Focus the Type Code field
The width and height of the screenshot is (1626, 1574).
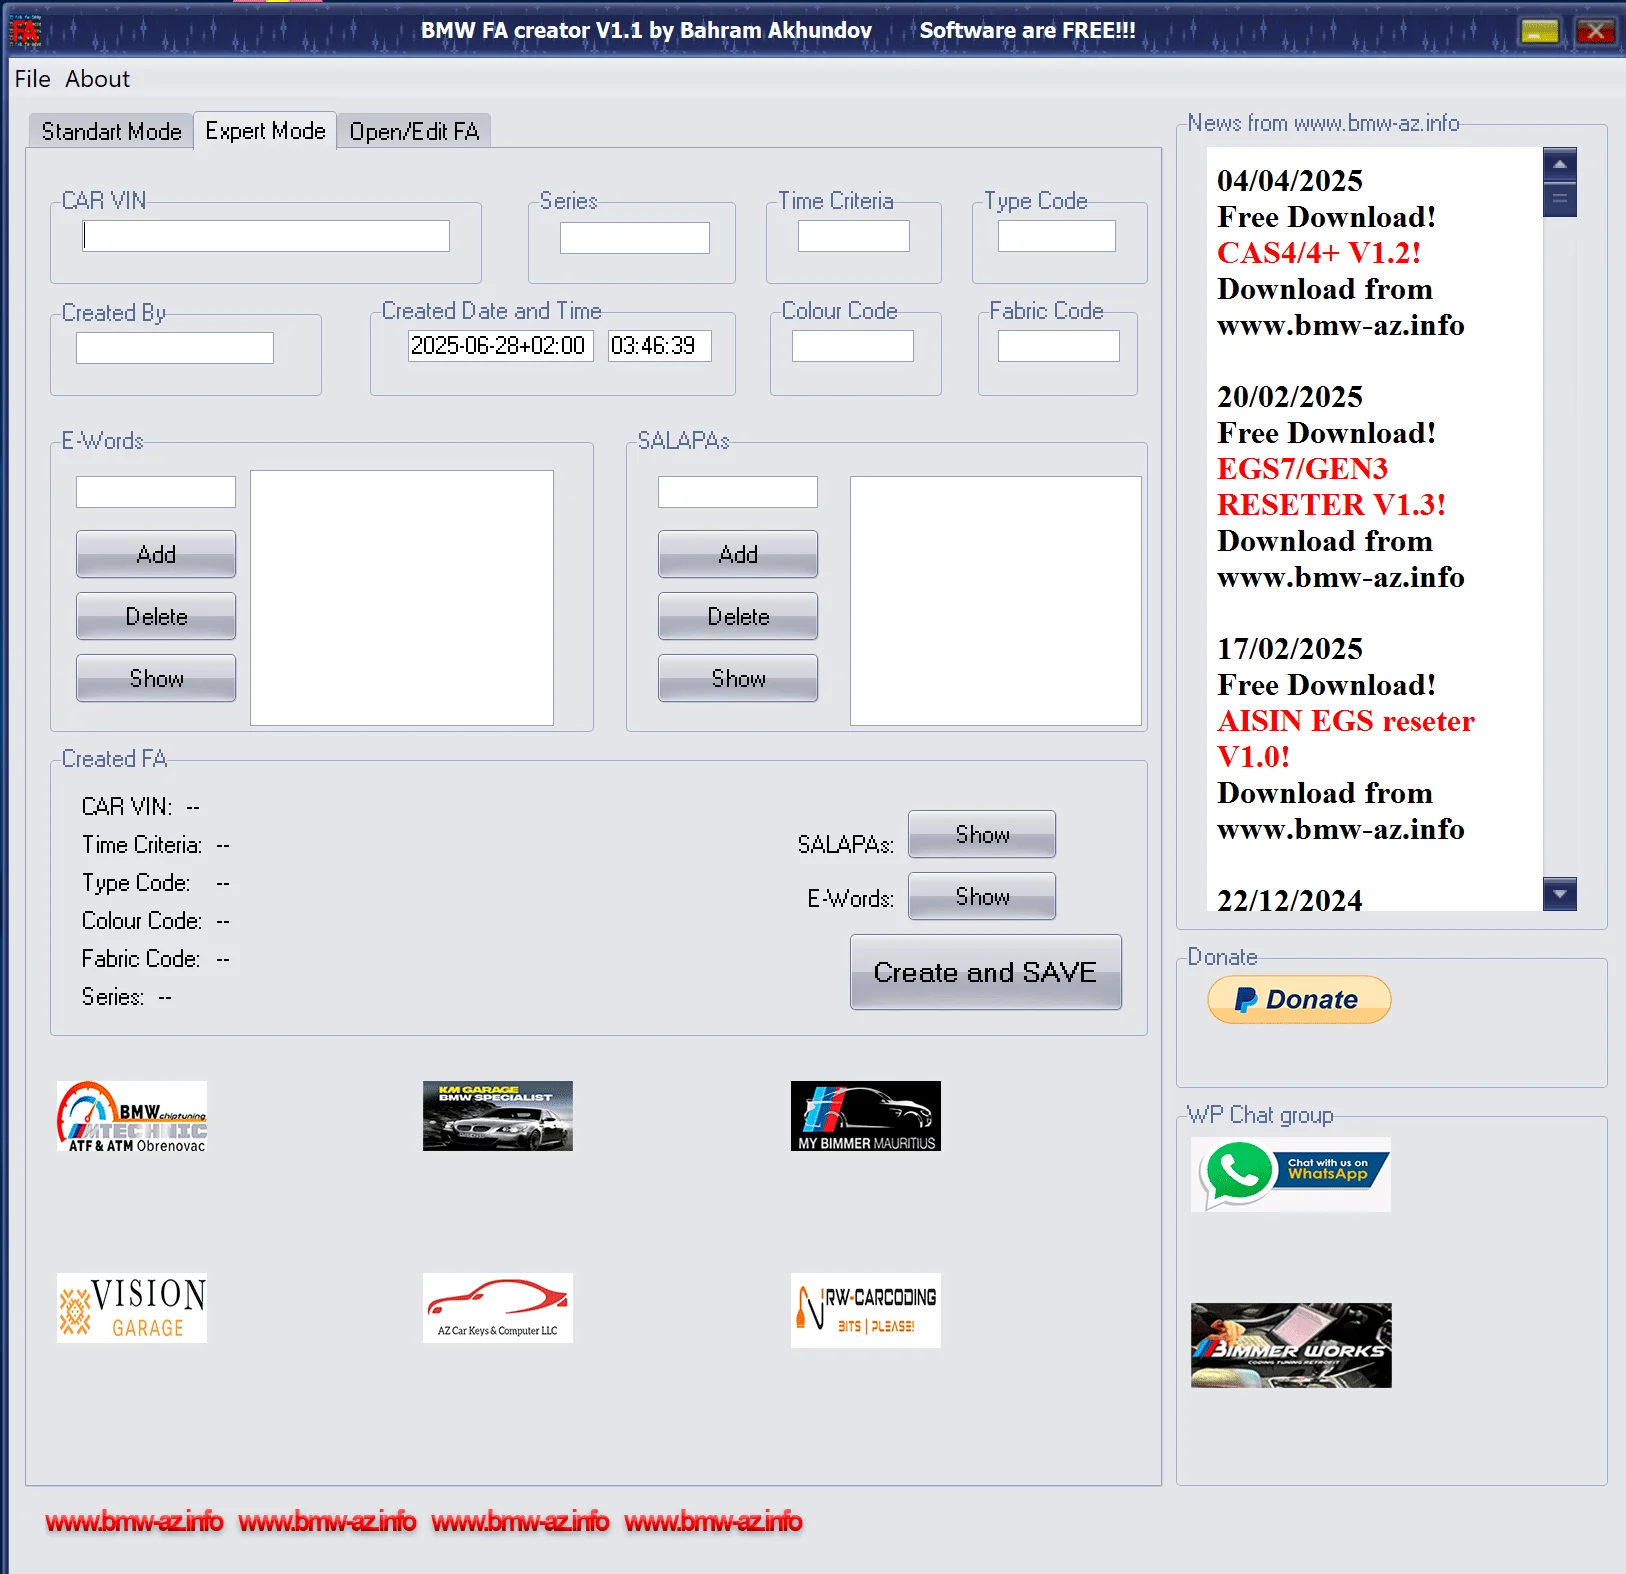tap(1056, 236)
